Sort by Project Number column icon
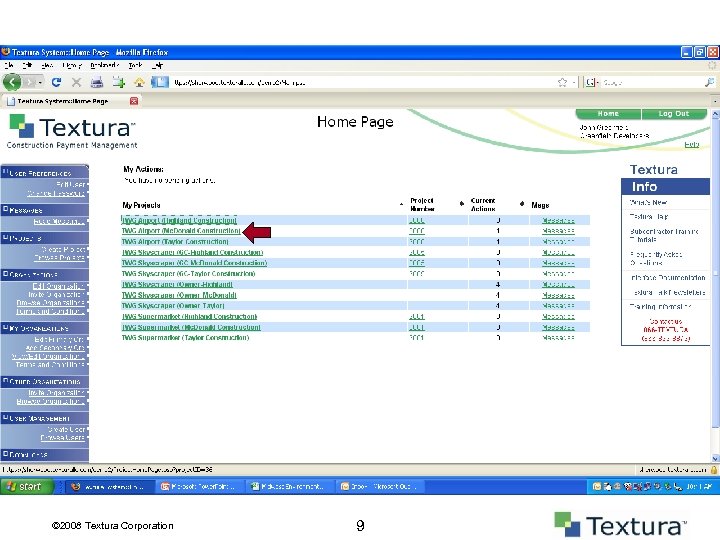The height and width of the screenshot is (540, 720). (x=461, y=204)
